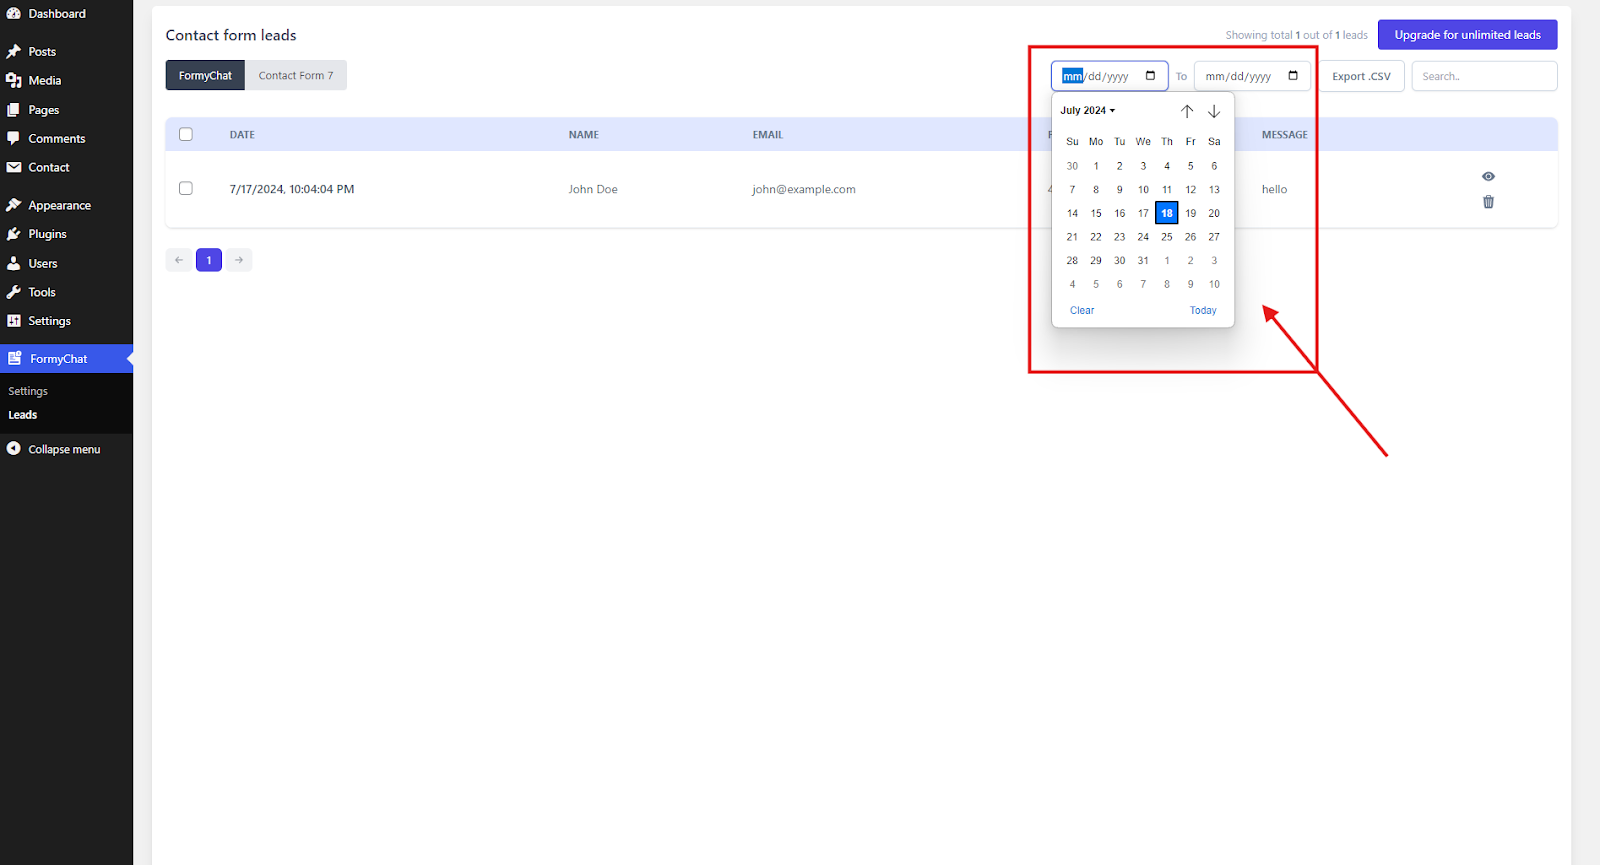Delete the John Doe lead with trash icon
The height and width of the screenshot is (865, 1600).
pyautogui.click(x=1488, y=203)
